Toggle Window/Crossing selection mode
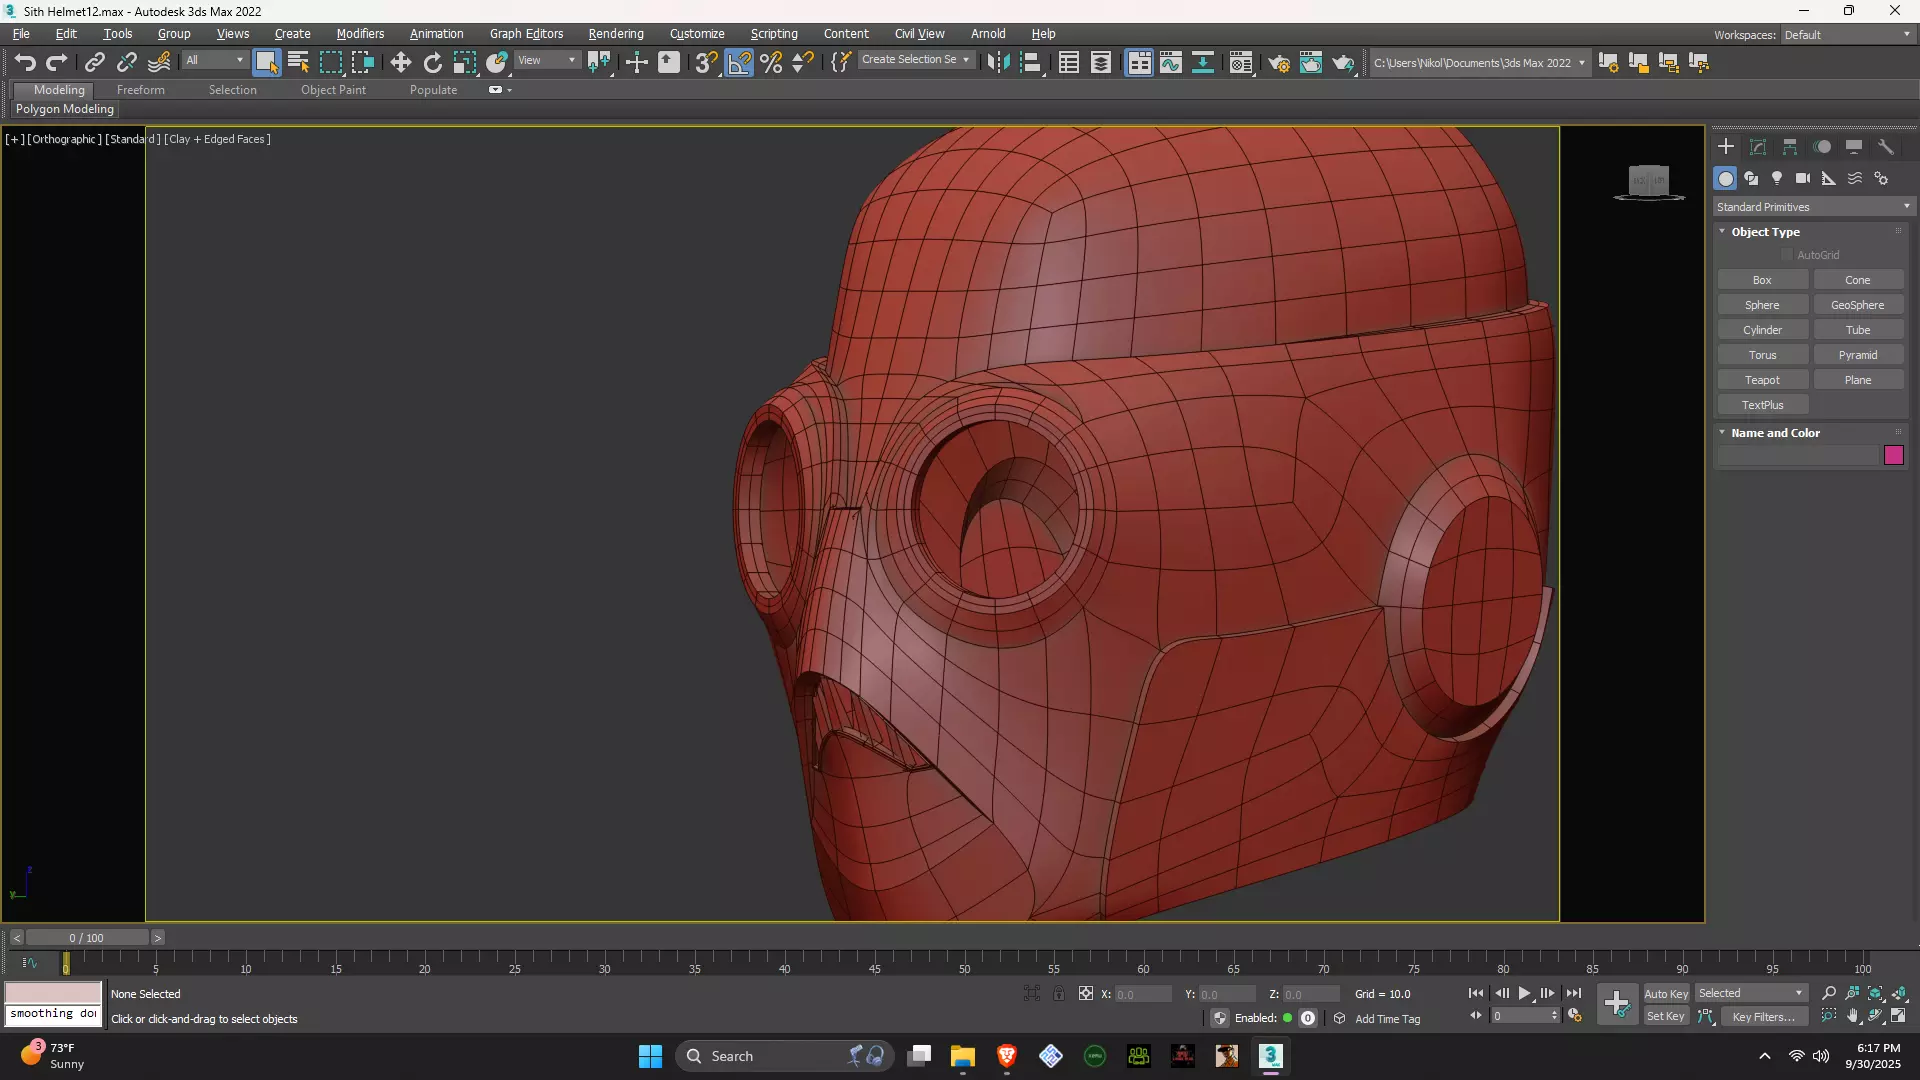1920x1080 pixels. point(362,62)
